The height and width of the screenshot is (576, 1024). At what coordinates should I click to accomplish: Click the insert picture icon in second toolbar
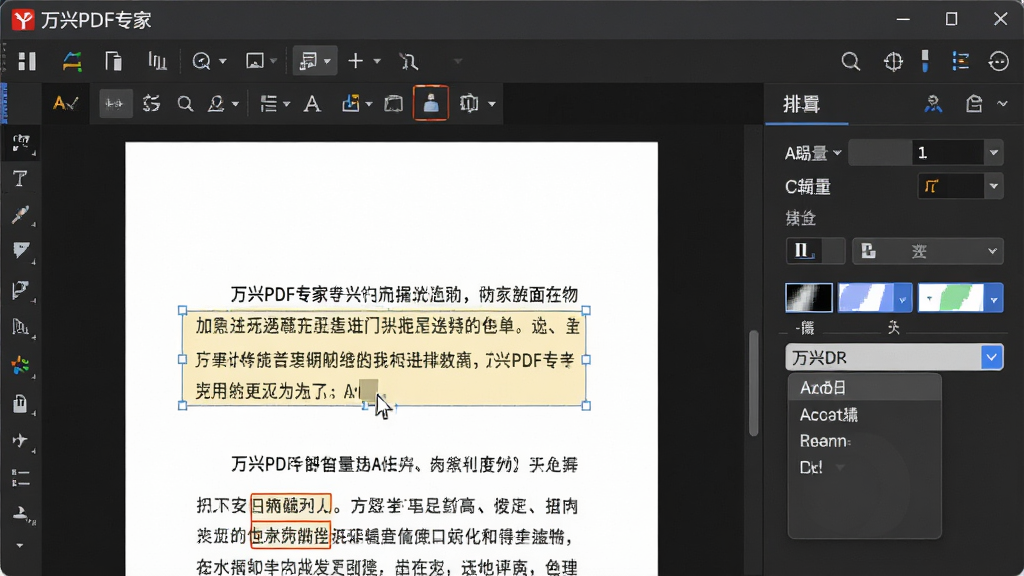tap(351, 103)
